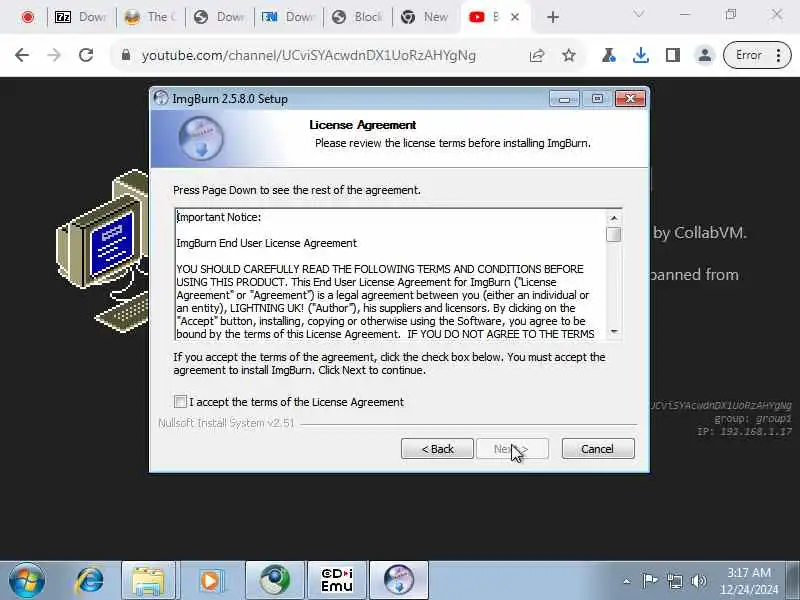This screenshot has height=600, width=800.
Task: Accept the terms of the License Agreement checkbox
Action: [x=180, y=402]
